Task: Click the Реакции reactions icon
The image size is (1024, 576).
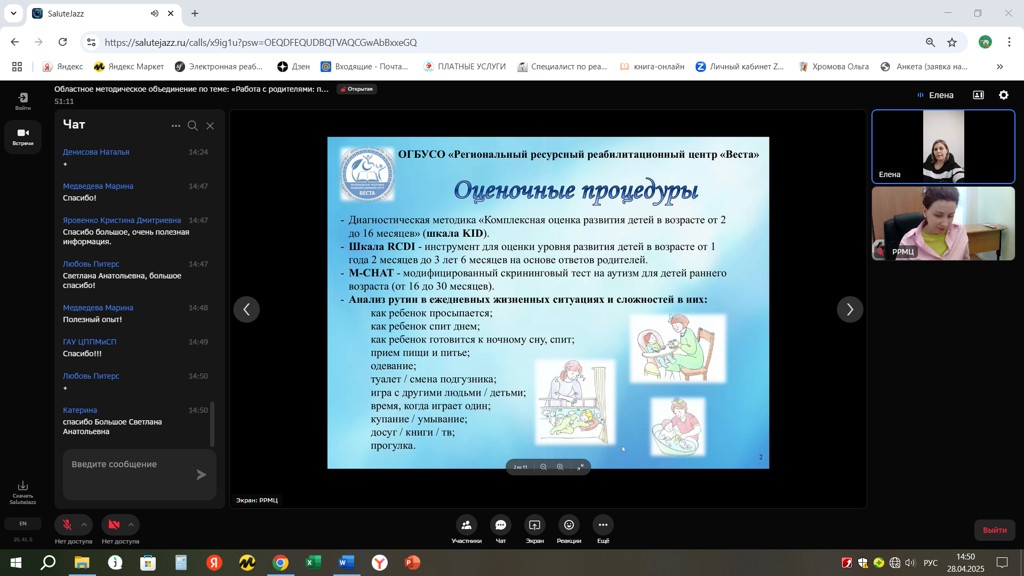Action: [x=569, y=525]
